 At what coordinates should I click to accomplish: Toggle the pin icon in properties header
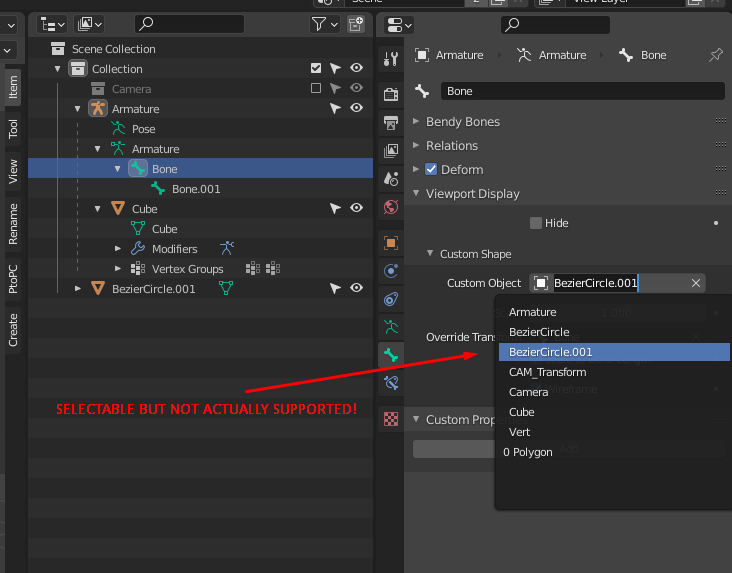click(716, 55)
